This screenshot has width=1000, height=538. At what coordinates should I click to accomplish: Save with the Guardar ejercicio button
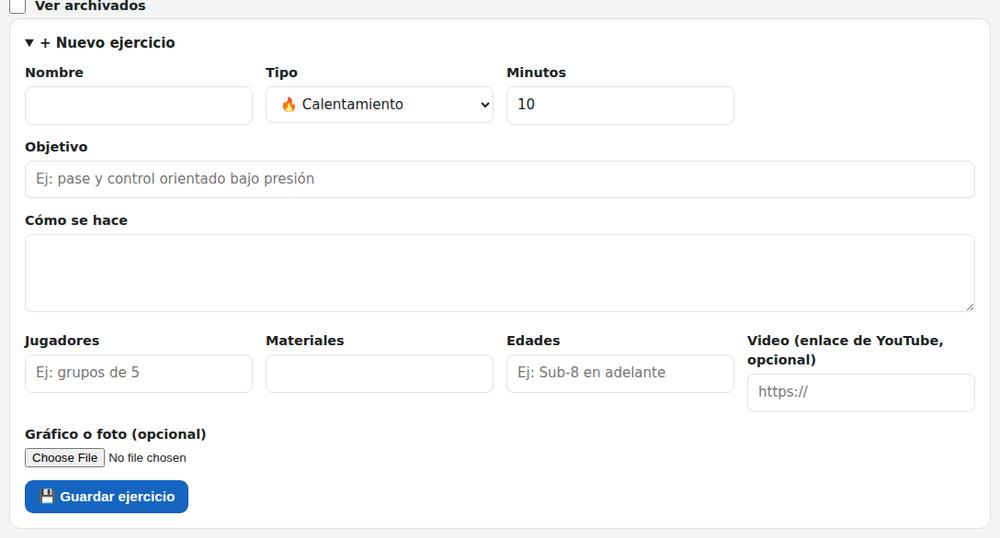click(x=107, y=497)
